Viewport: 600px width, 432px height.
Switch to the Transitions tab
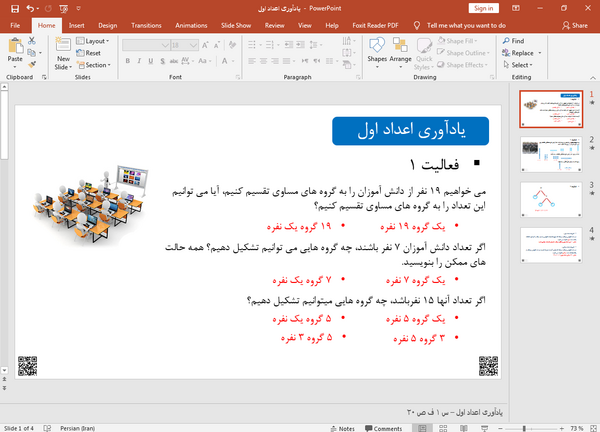[146, 25]
